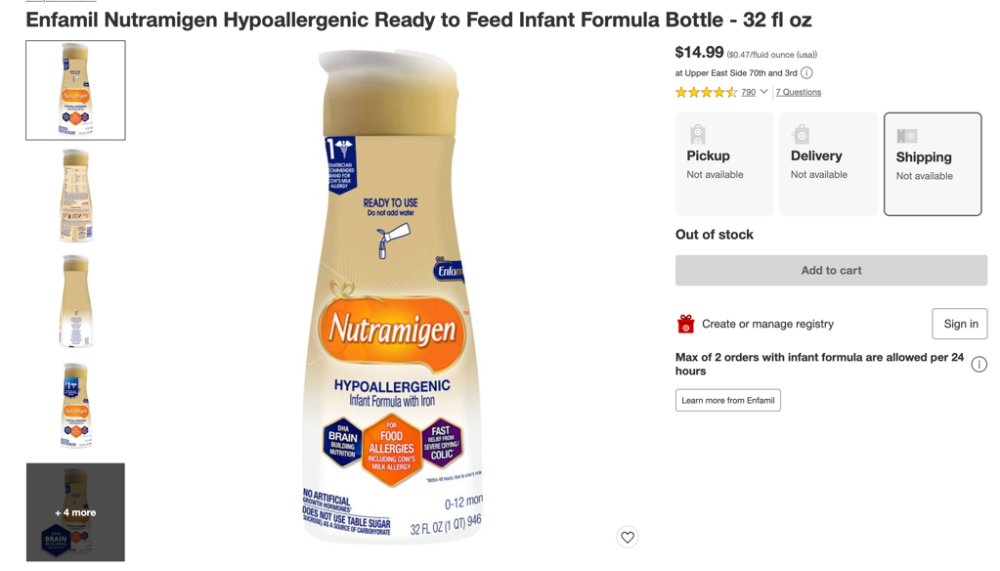Select the Delivery fulfillment option

(x=828, y=164)
